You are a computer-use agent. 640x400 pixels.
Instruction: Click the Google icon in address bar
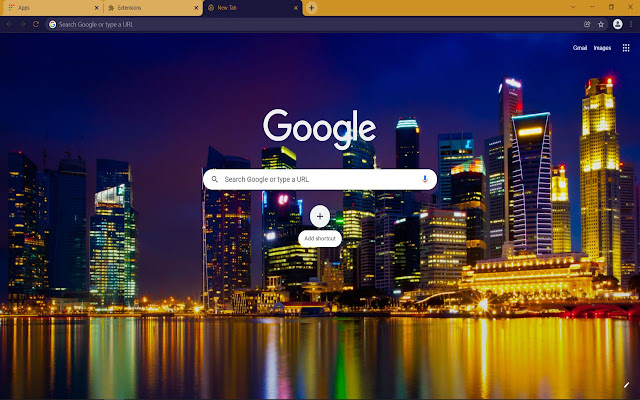[53, 24]
